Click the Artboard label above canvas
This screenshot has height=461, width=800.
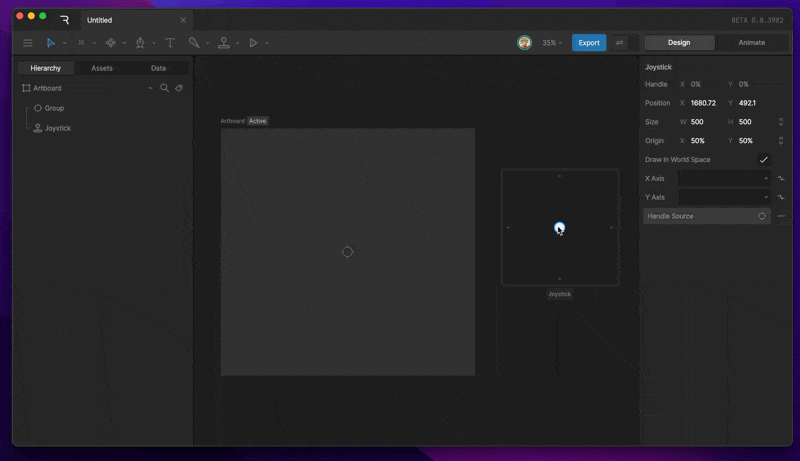(232, 121)
